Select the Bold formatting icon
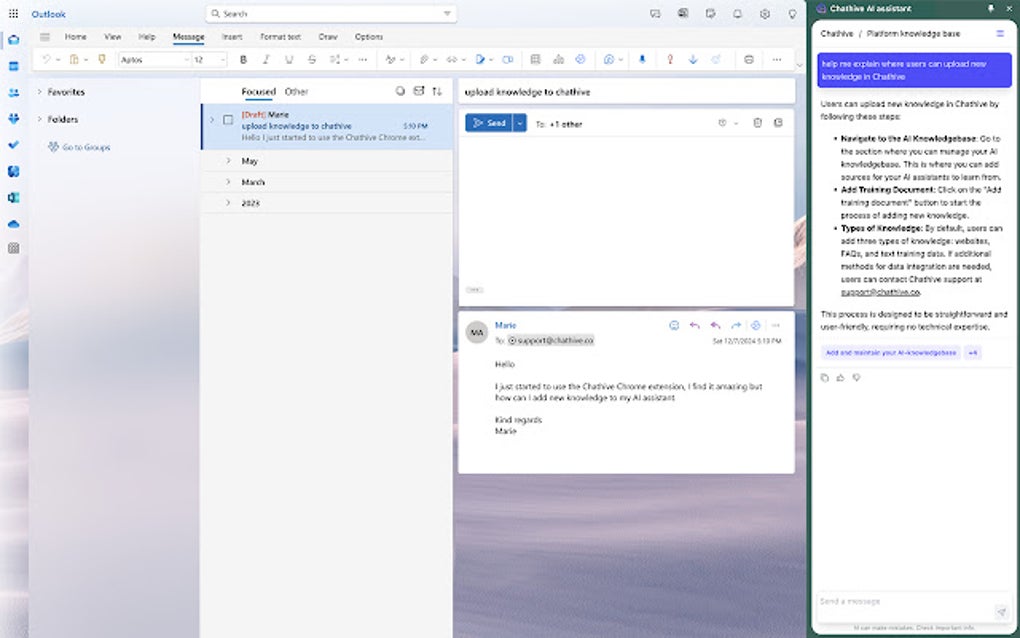Image resolution: width=1020 pixels, height=638 pixels. click(243, 60)
